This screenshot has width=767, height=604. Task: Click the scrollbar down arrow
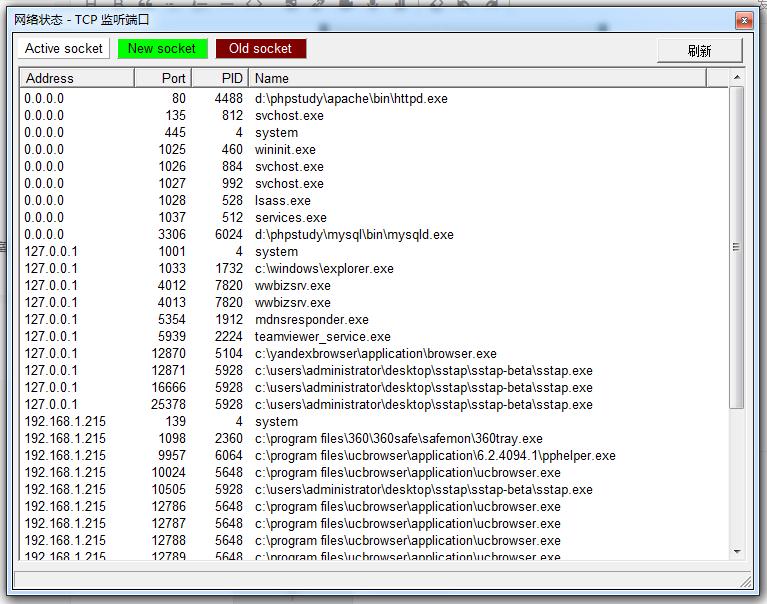click(x=737, y=551)
